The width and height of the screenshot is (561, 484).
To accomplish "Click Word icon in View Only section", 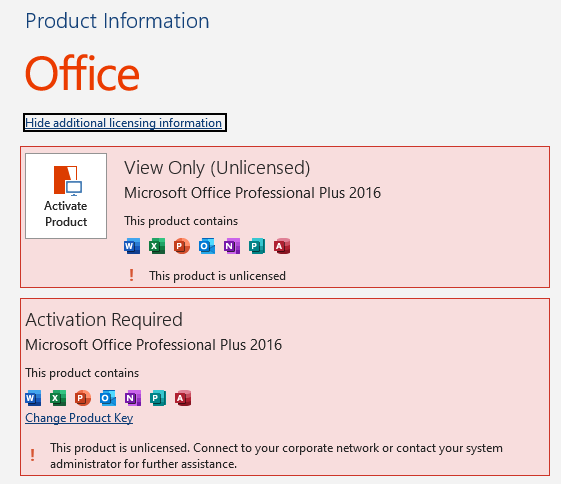I will click(132, 246).
